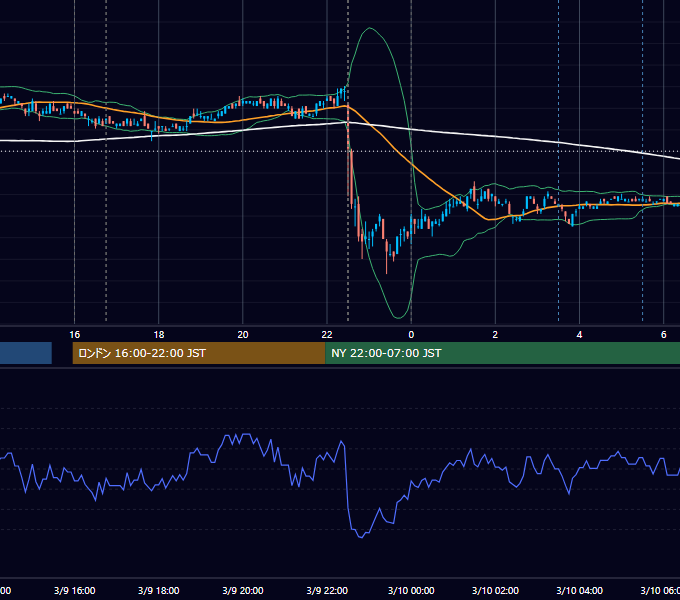Click the hour 16 axis label
This screenshot has height=600, width=680.
[75, 334]
